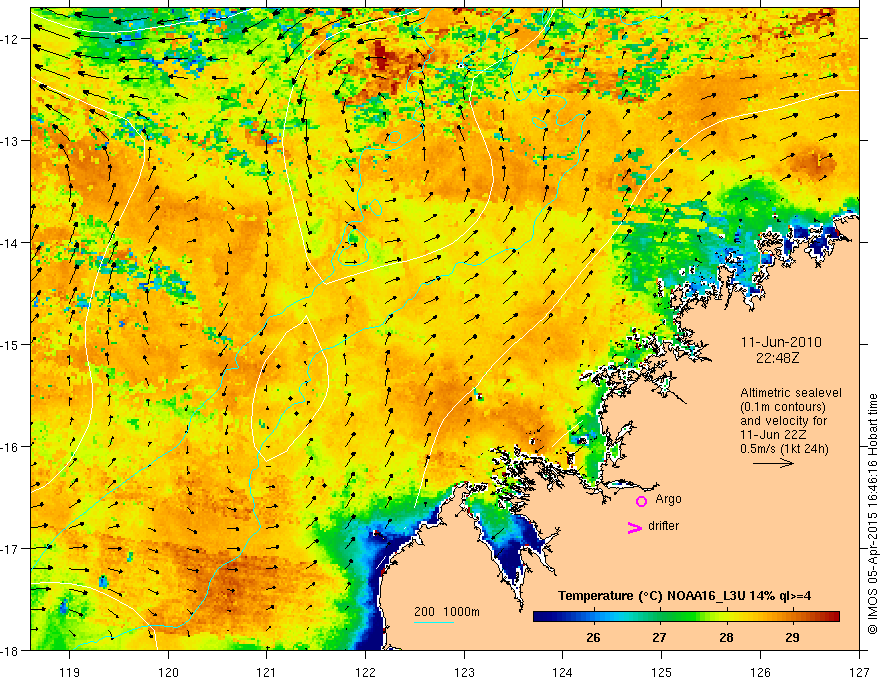Click the '200 1000m' depth label

(447, 612)
